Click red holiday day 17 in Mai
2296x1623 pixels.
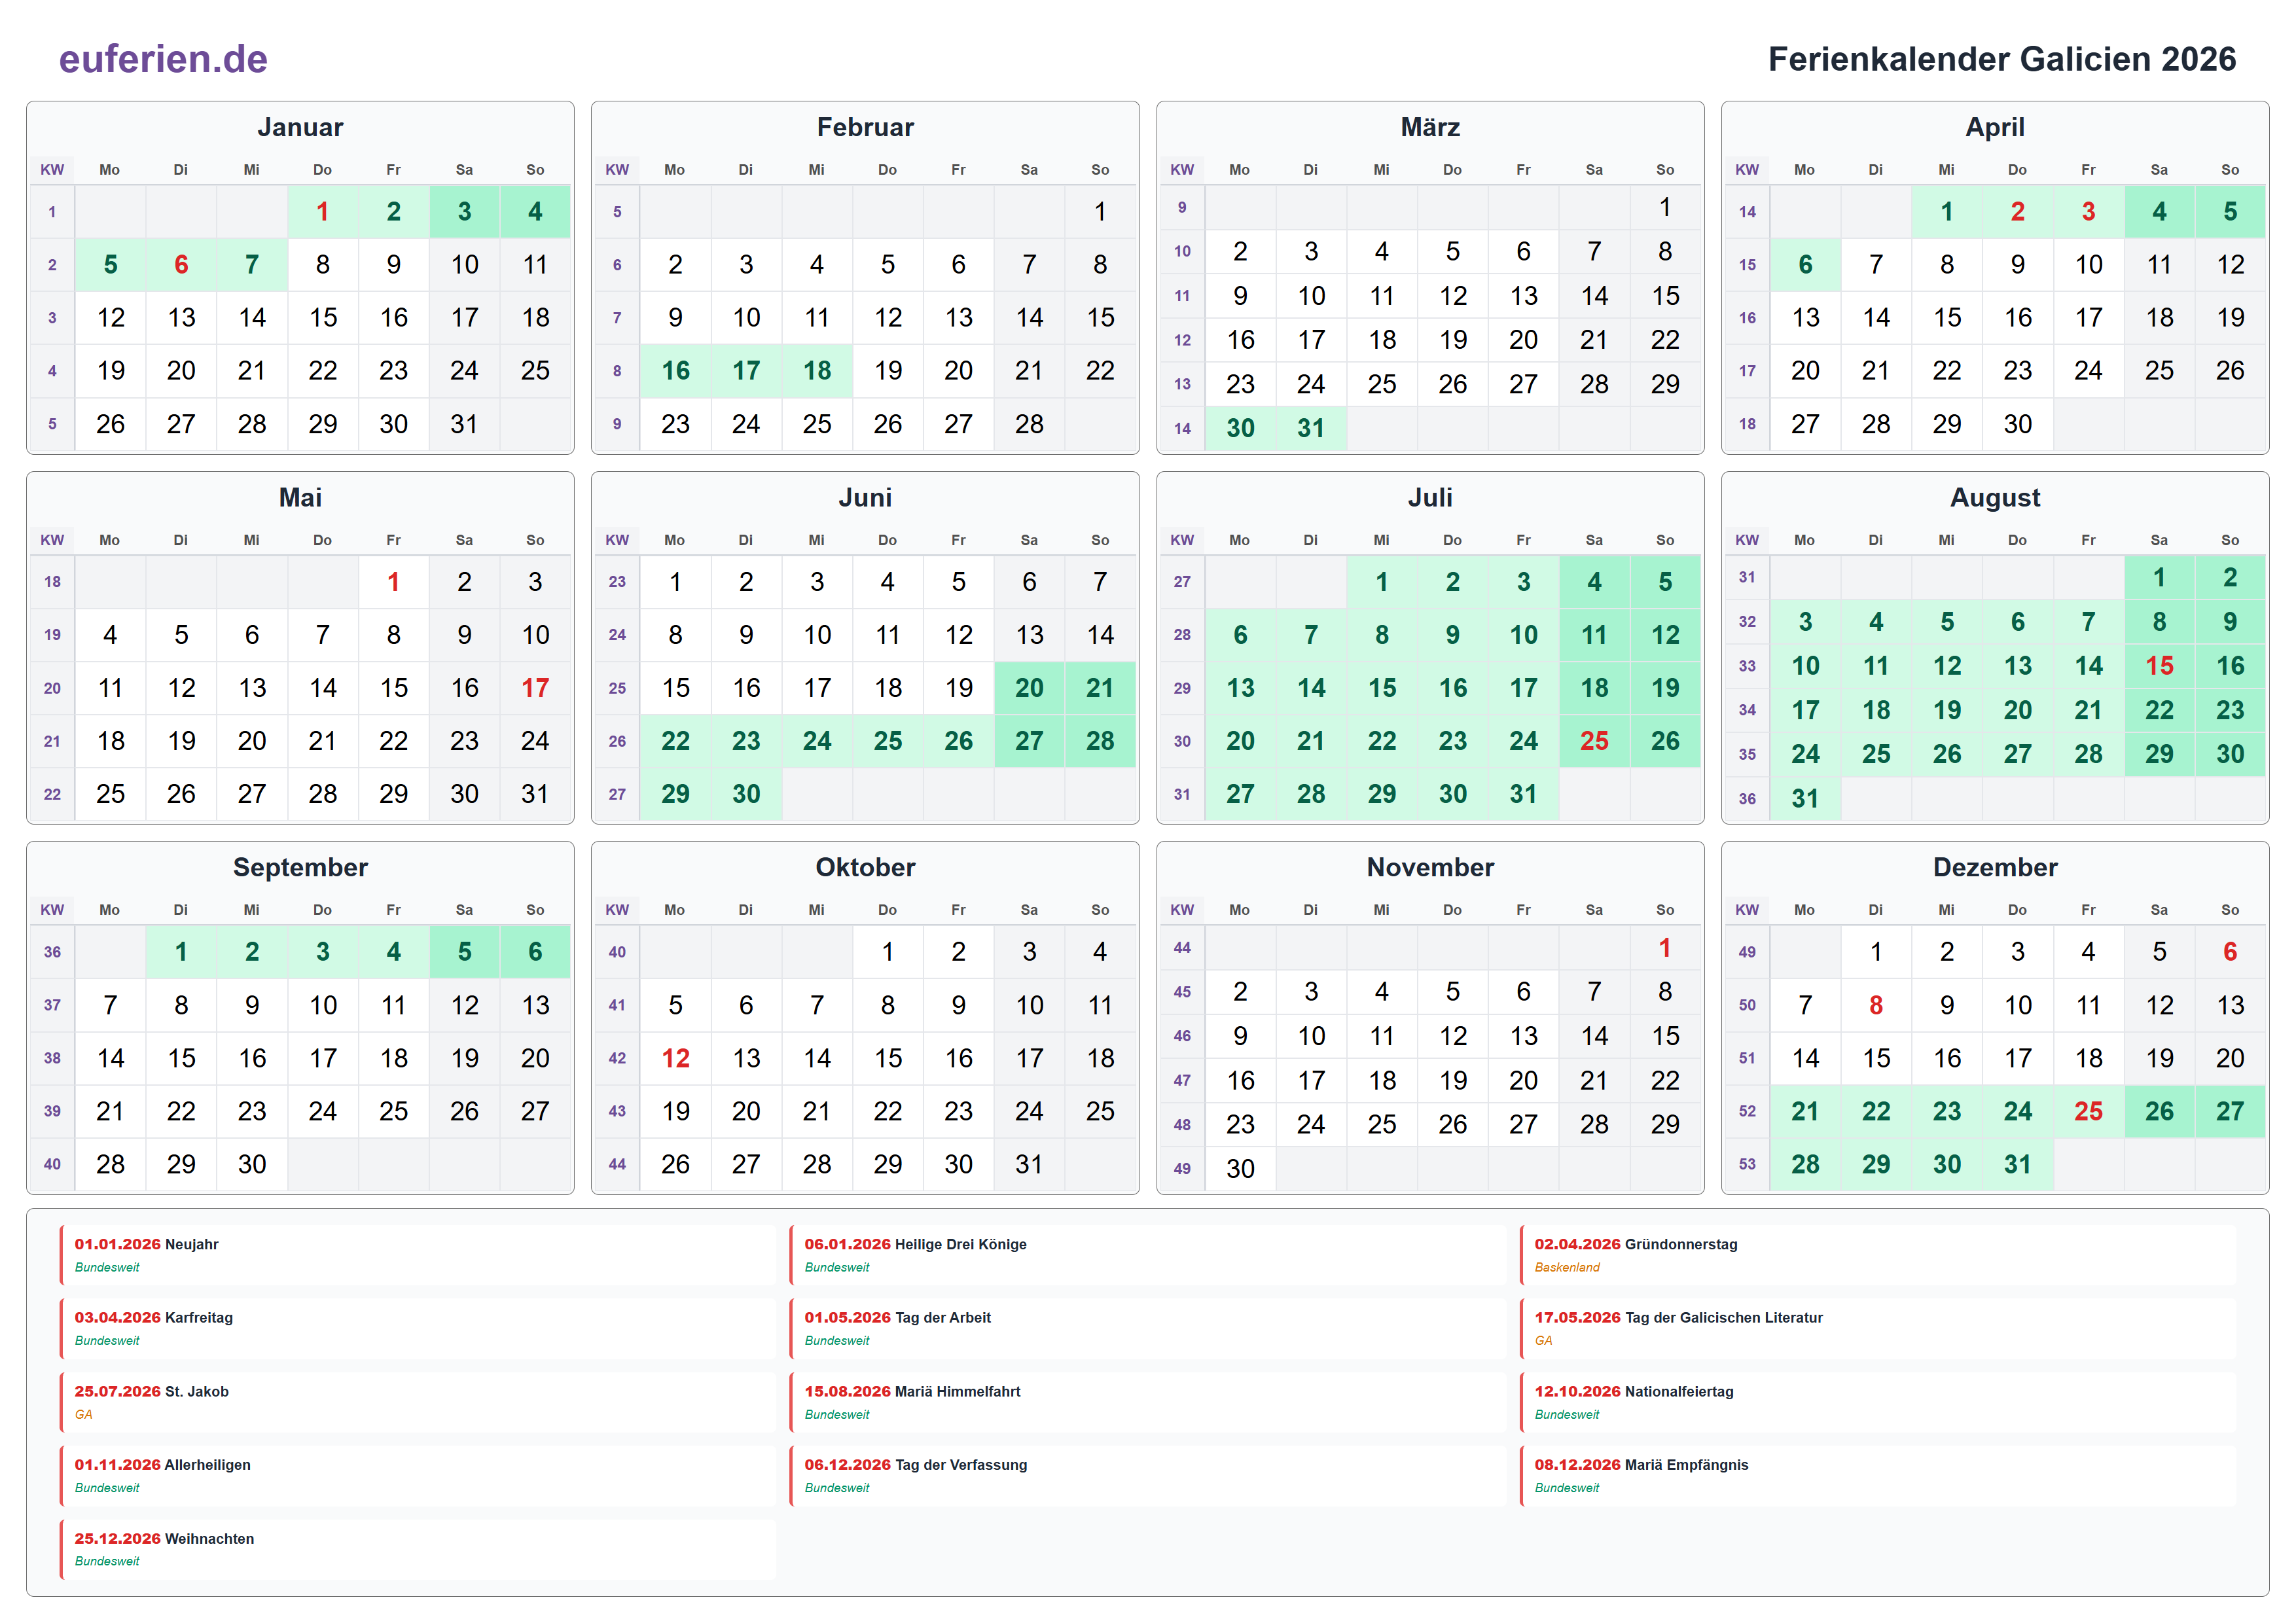tap(535, 688)
